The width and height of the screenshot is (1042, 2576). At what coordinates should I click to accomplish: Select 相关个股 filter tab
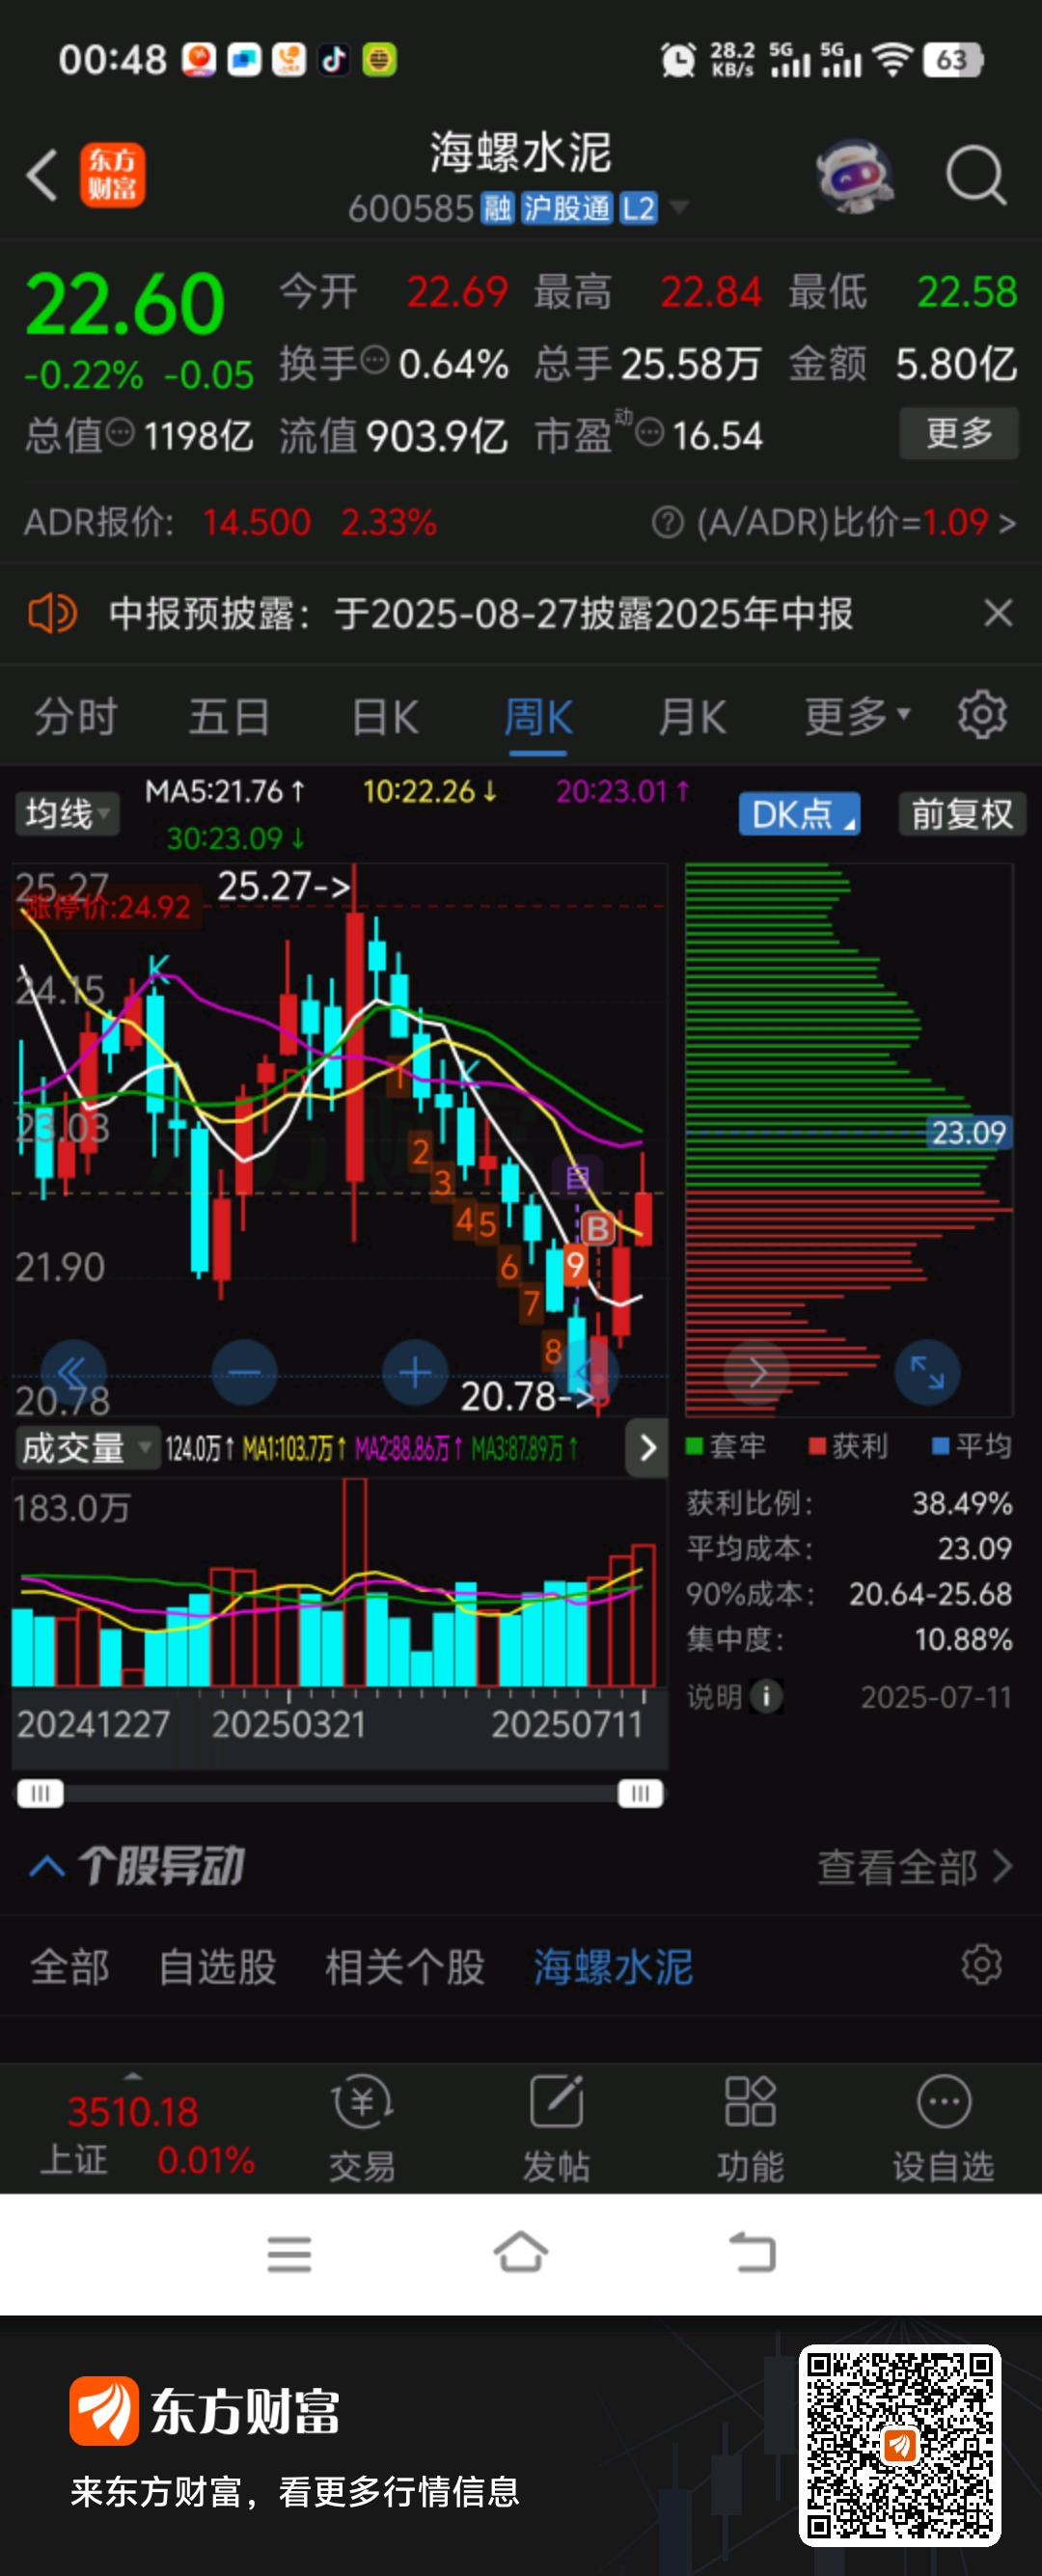click(x=405, y=1967)
